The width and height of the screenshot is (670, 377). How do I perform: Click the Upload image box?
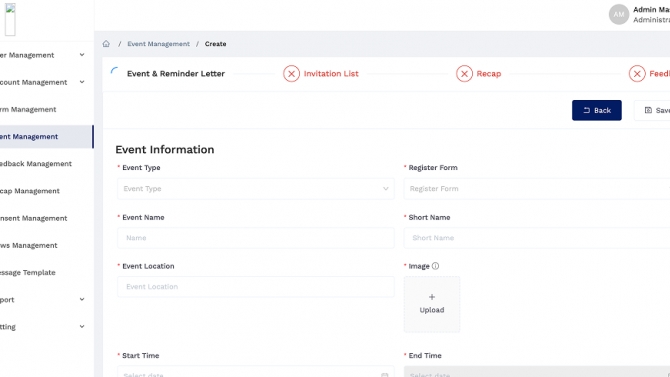coord(432,304)
